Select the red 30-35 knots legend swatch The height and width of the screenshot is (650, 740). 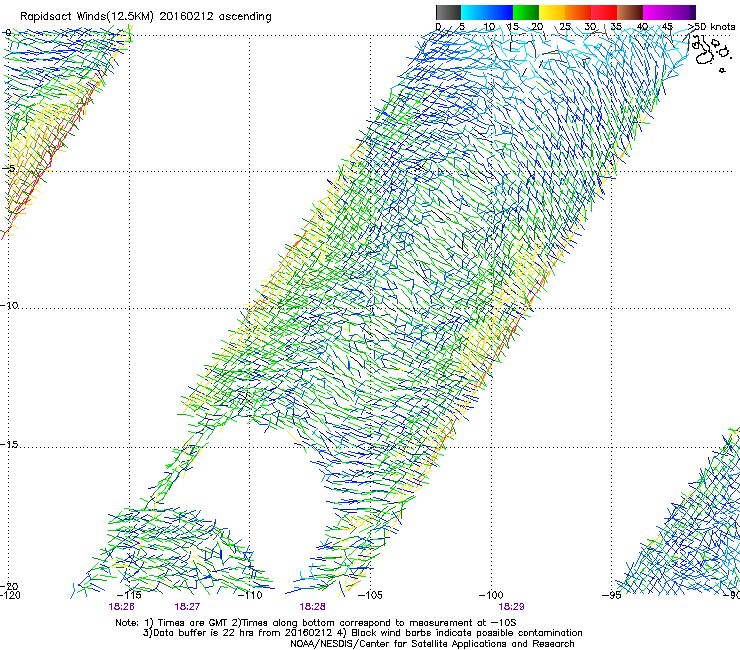[x=604, y=12]
